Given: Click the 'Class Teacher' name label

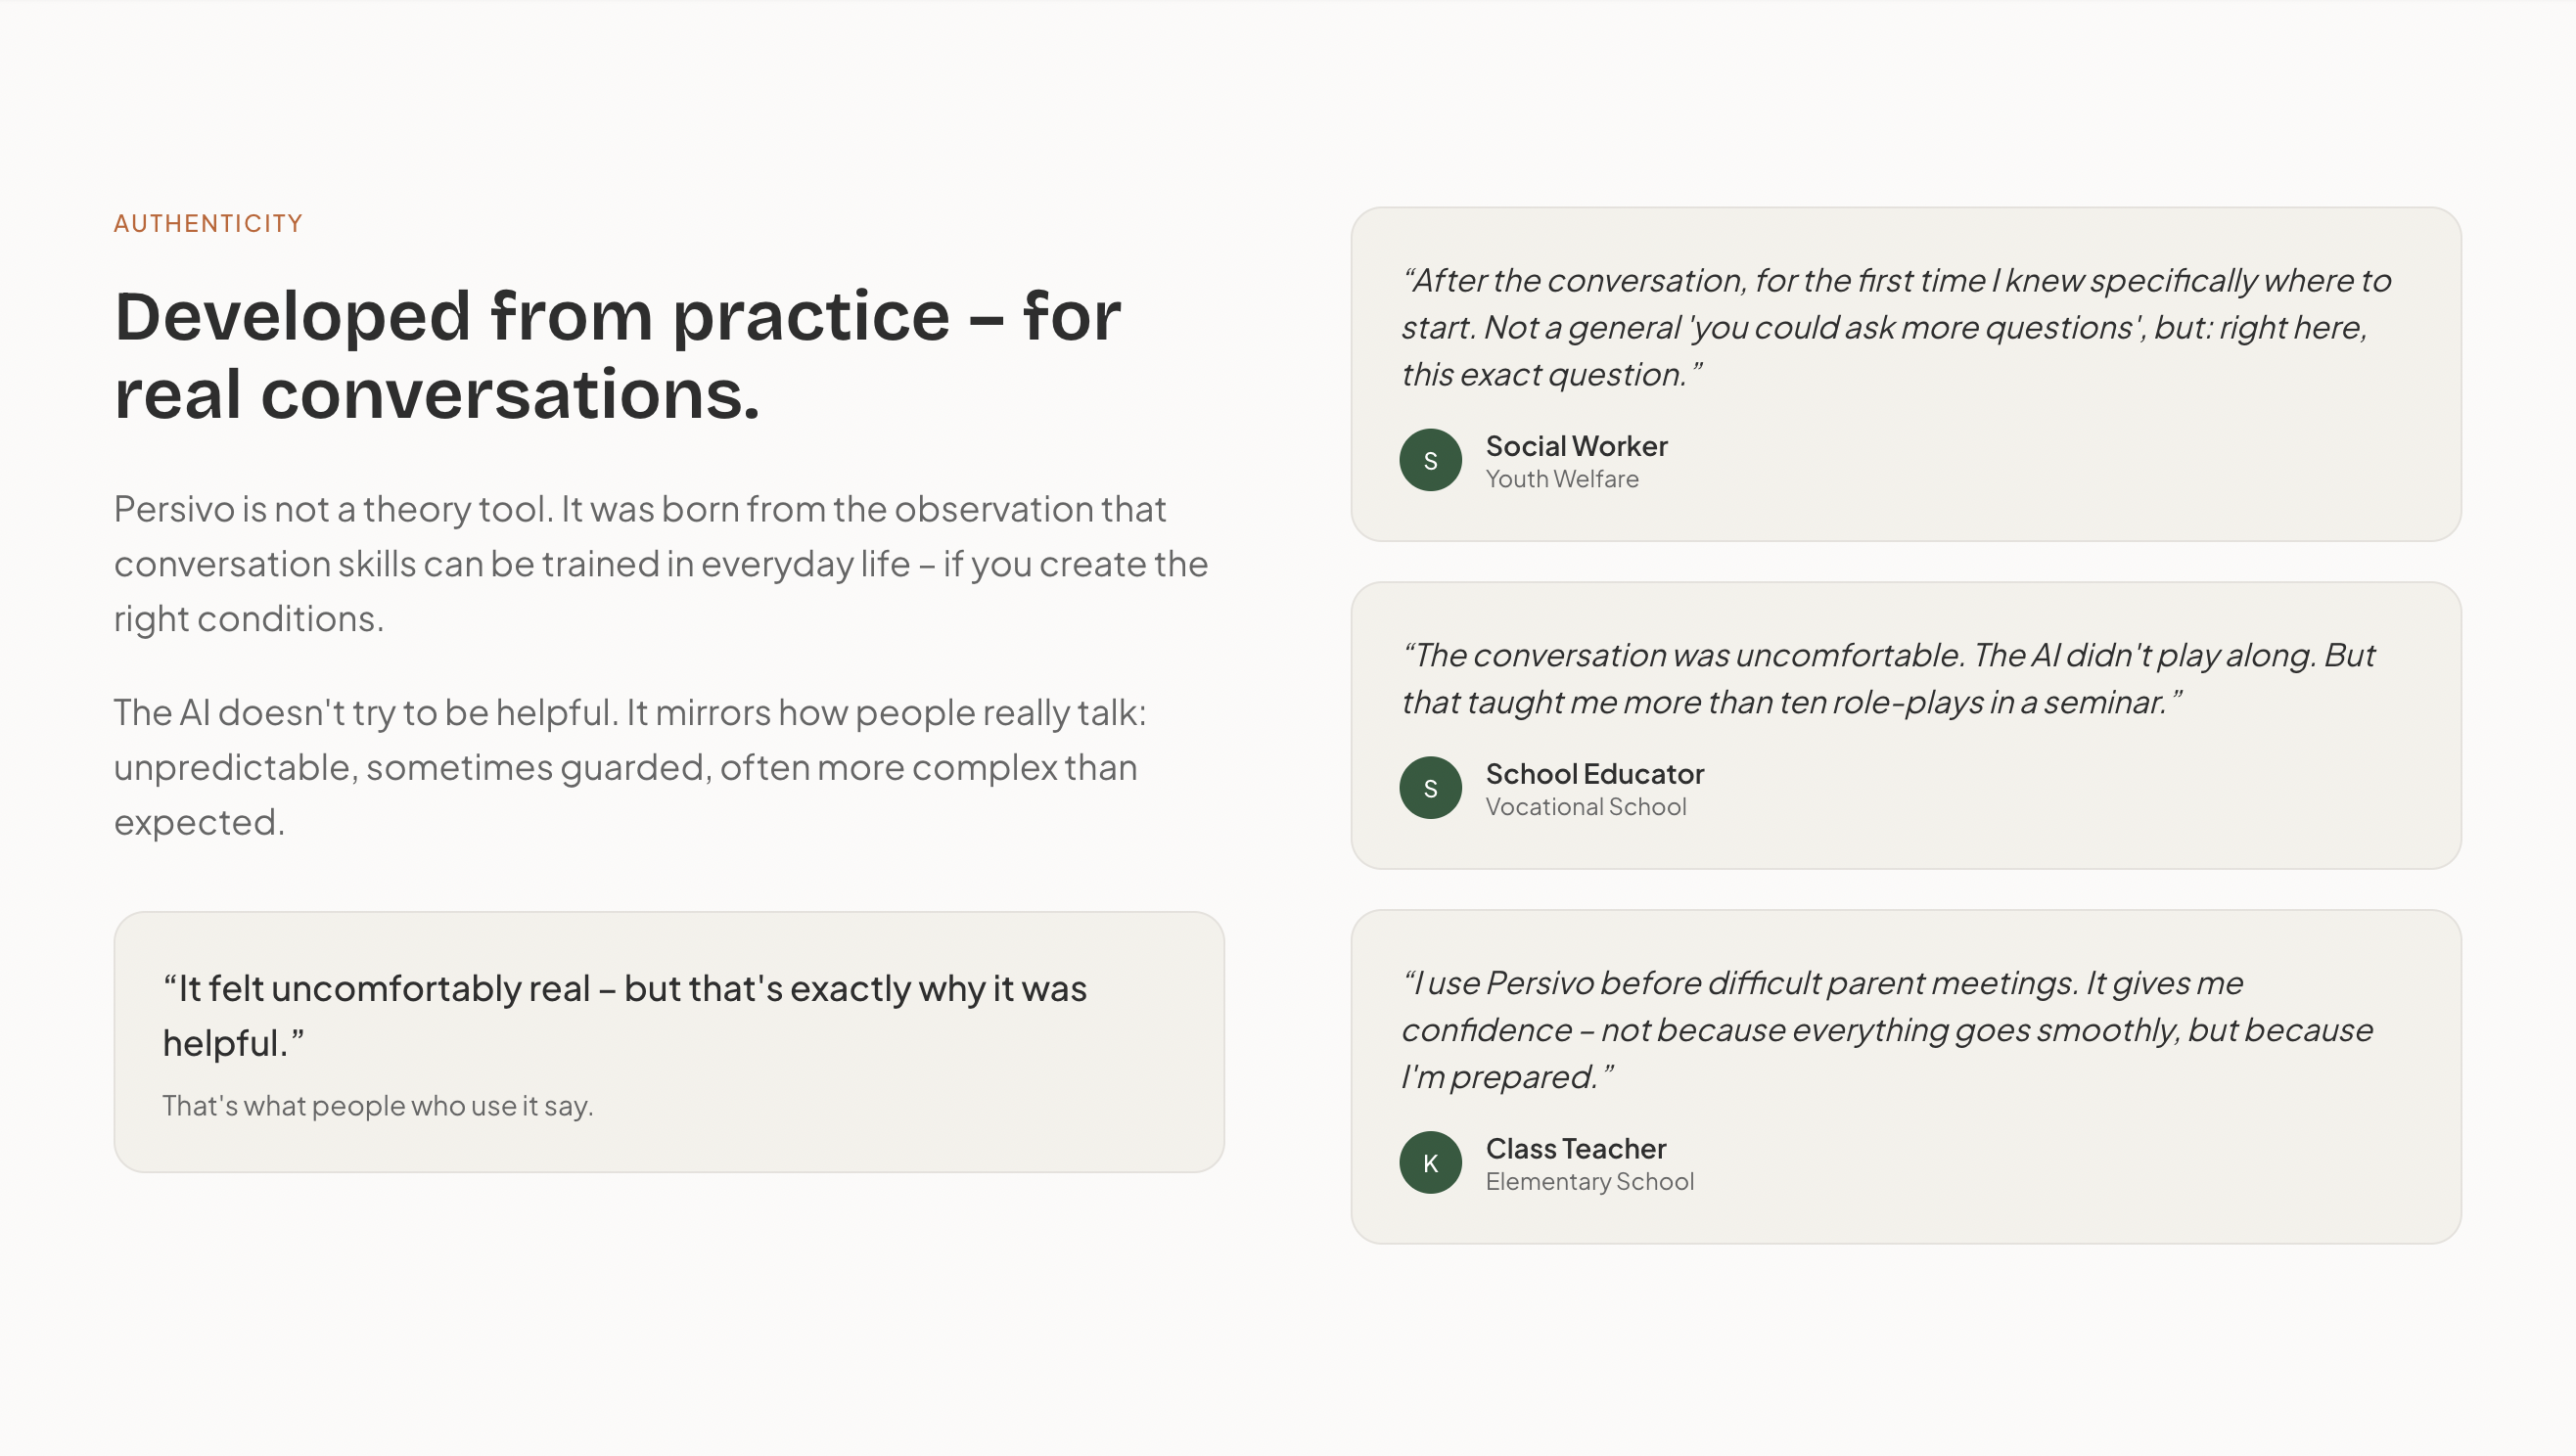Looking at the screenshot, I should coord(1575,1149).
